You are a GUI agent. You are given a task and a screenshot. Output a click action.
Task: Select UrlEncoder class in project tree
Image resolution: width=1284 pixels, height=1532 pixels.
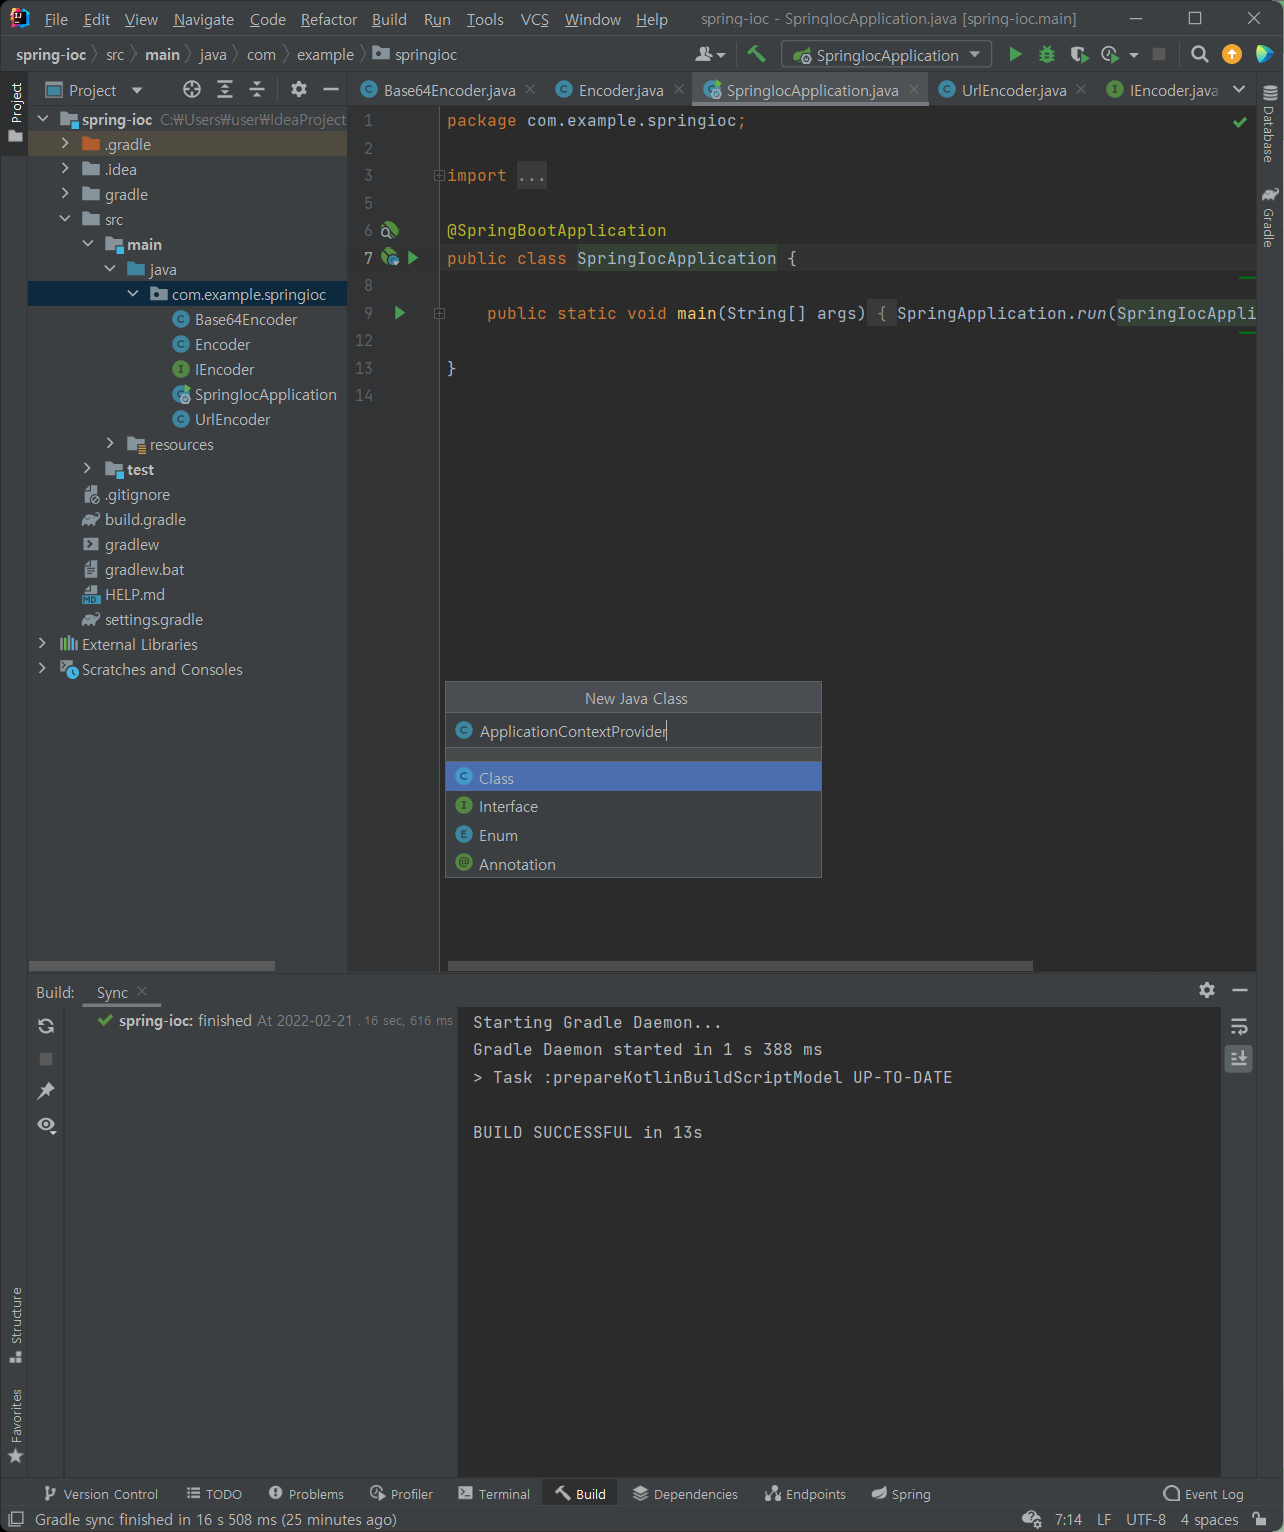[x=232, y=419]
